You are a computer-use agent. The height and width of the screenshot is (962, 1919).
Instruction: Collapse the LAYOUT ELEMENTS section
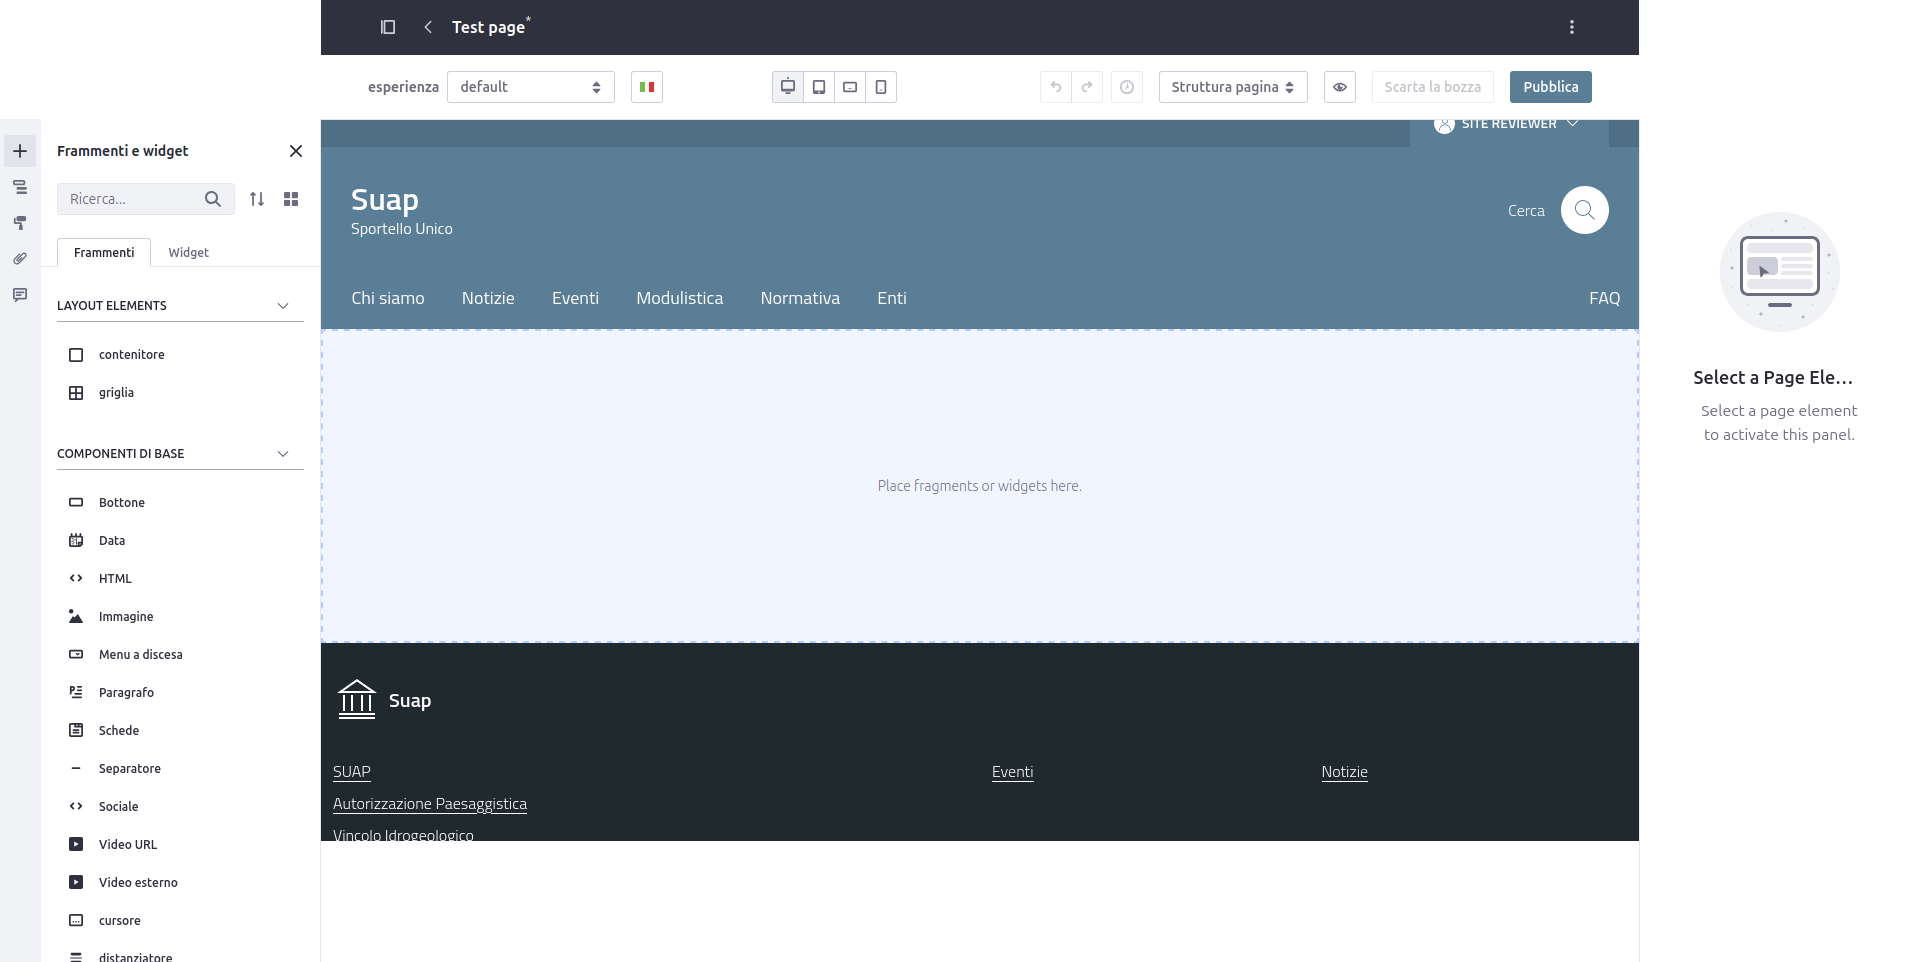(283, 306)
